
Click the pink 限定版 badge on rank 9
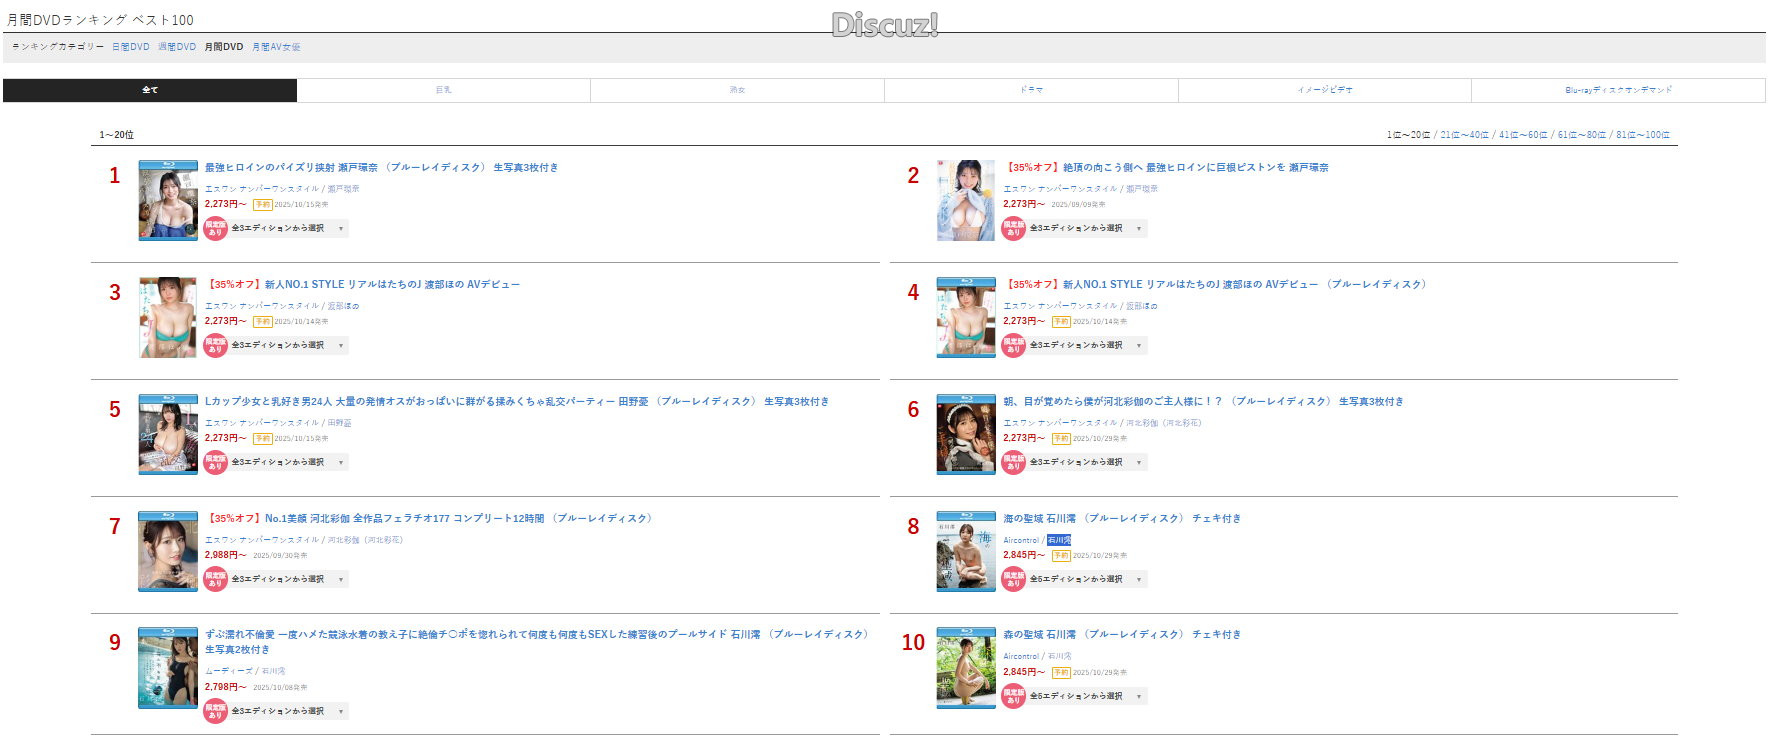pyautogui.click(x=216, y=711)
